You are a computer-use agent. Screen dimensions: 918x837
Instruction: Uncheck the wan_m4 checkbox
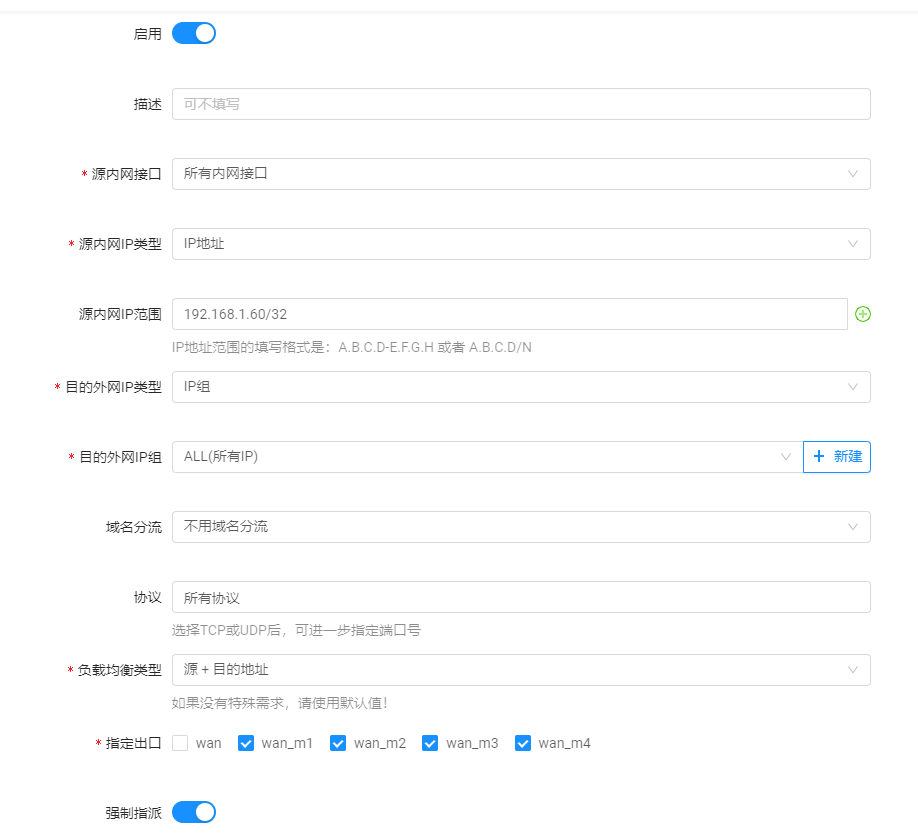(523, 743)
